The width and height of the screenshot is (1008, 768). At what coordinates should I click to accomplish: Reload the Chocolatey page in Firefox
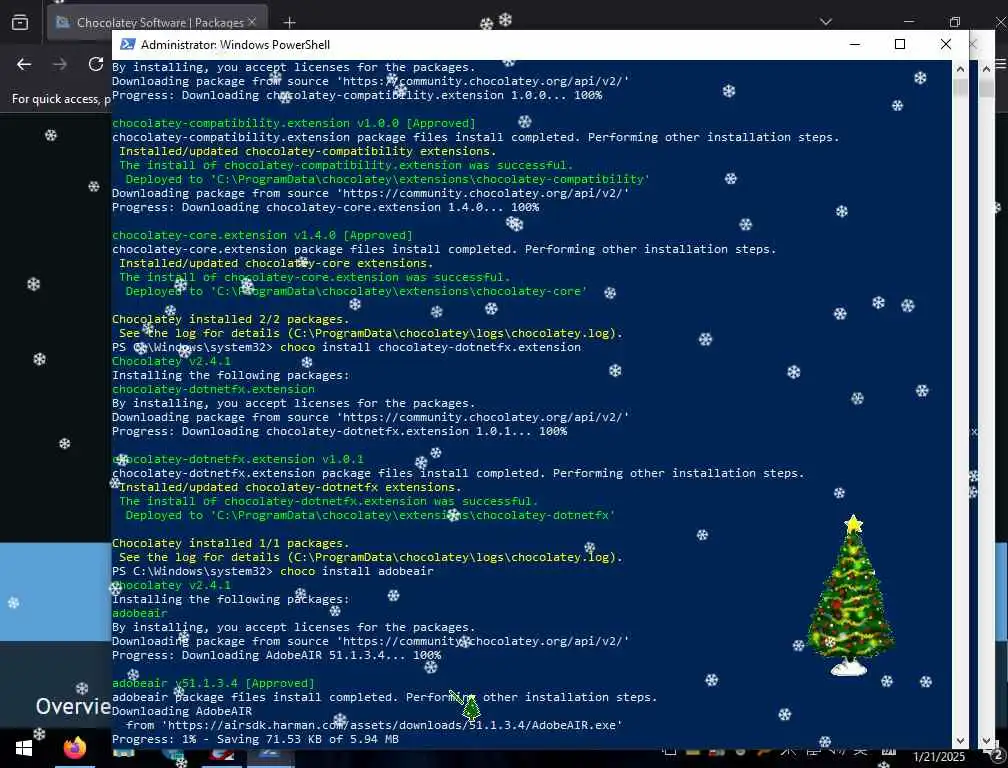click(96, 64)
